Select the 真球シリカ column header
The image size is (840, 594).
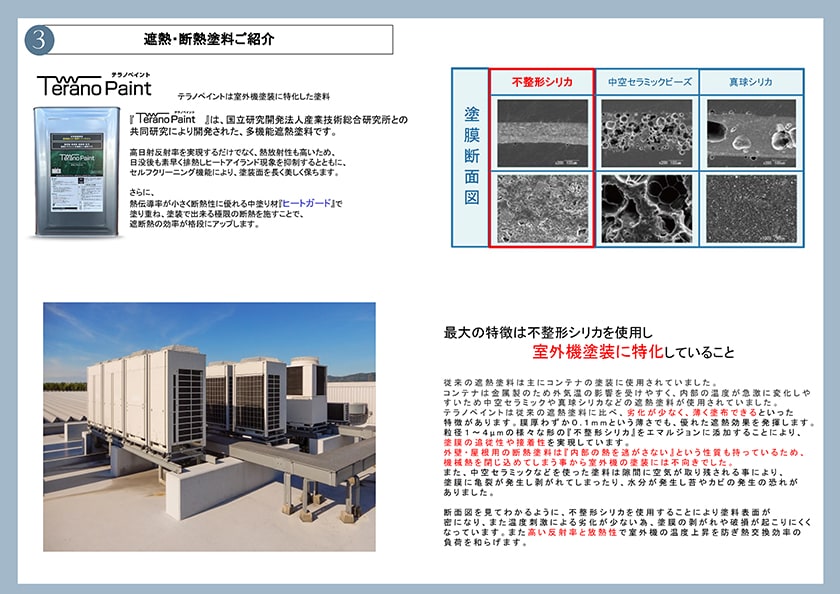click(x=751, y=82)
